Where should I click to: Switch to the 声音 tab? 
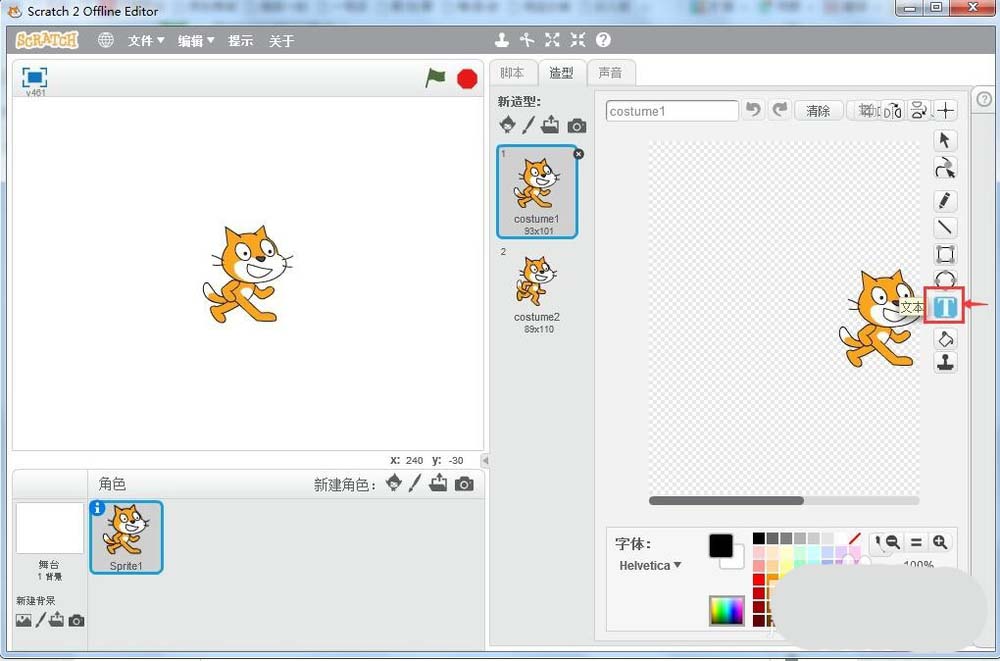pyautogui.click(x=609, y=73)
